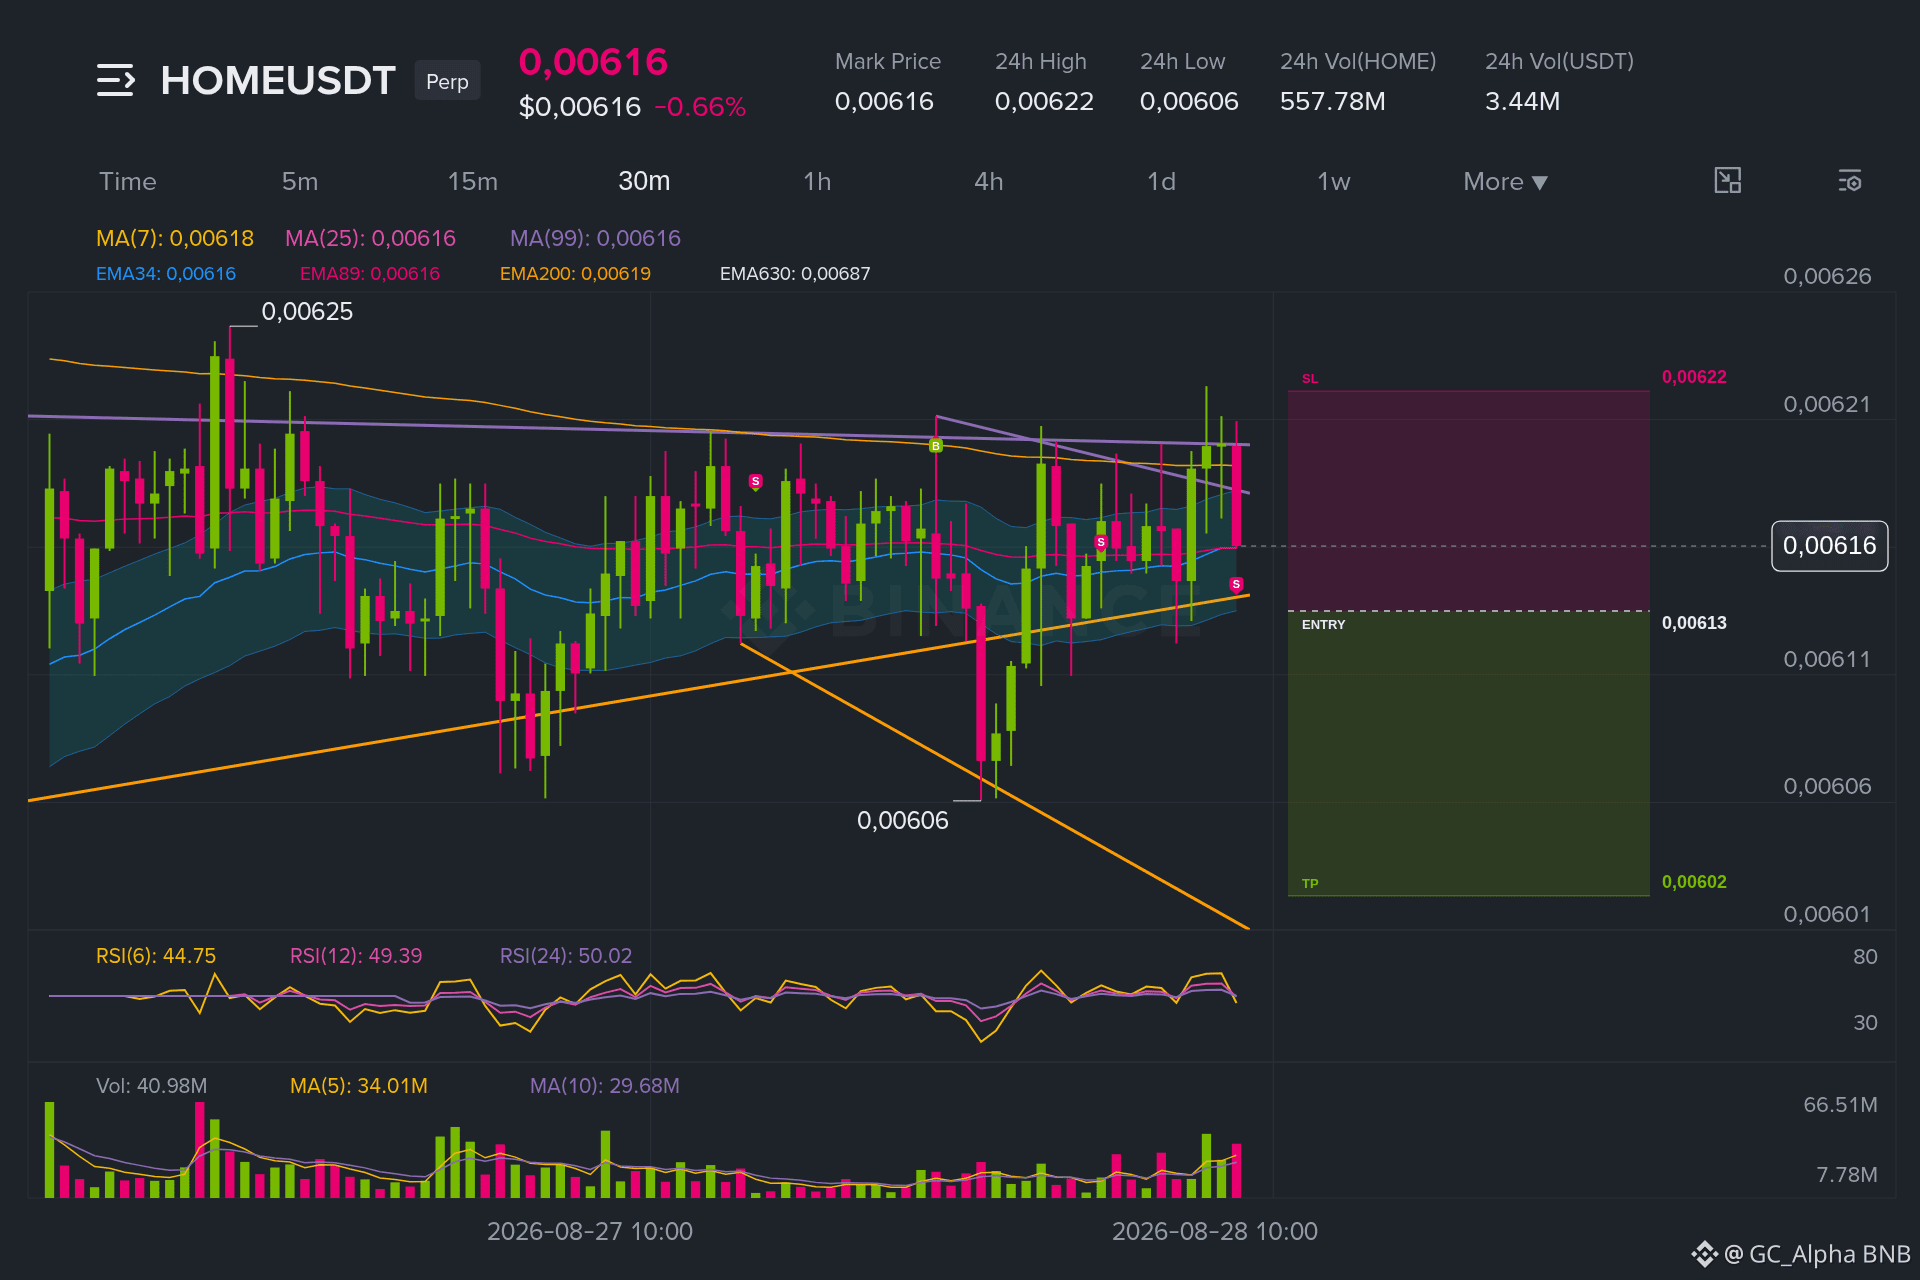
Task: Switch to the 1d timeframe
Action: click(1161, 181)
